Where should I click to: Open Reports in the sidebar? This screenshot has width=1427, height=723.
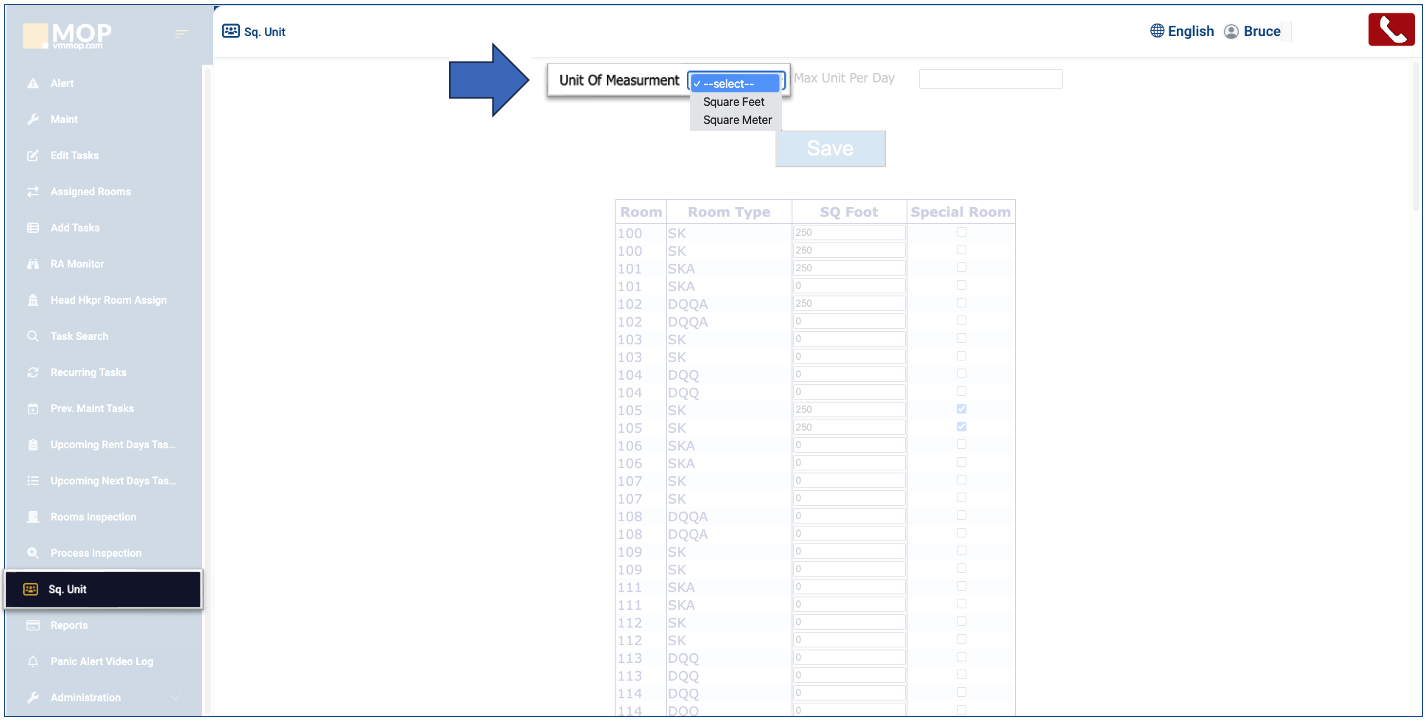[69, 626]
